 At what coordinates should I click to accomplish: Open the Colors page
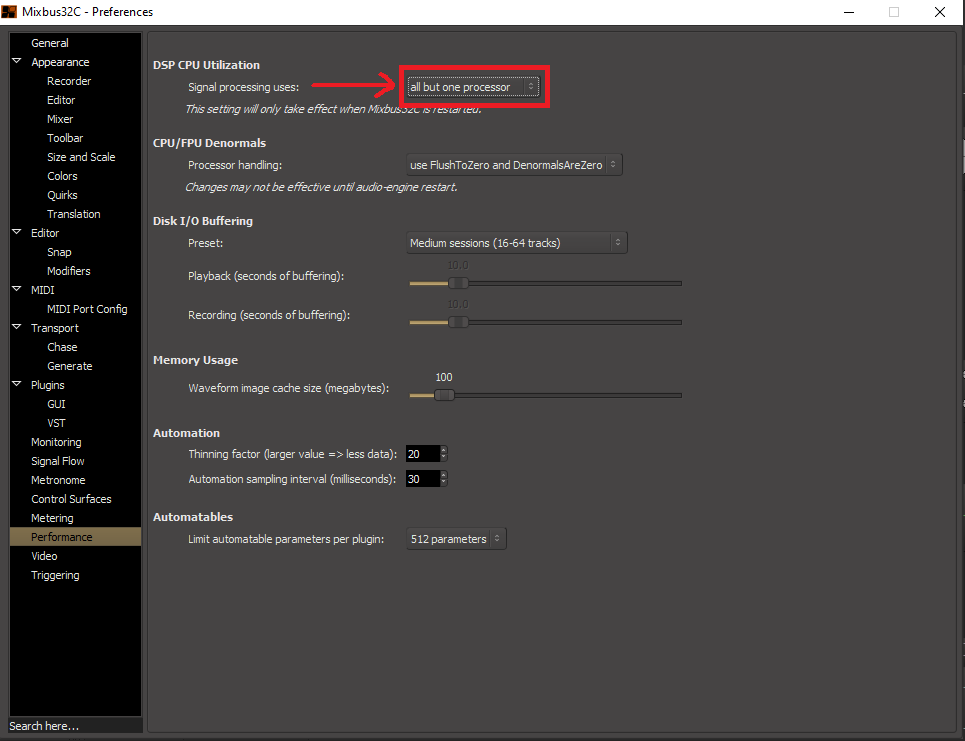62,176
